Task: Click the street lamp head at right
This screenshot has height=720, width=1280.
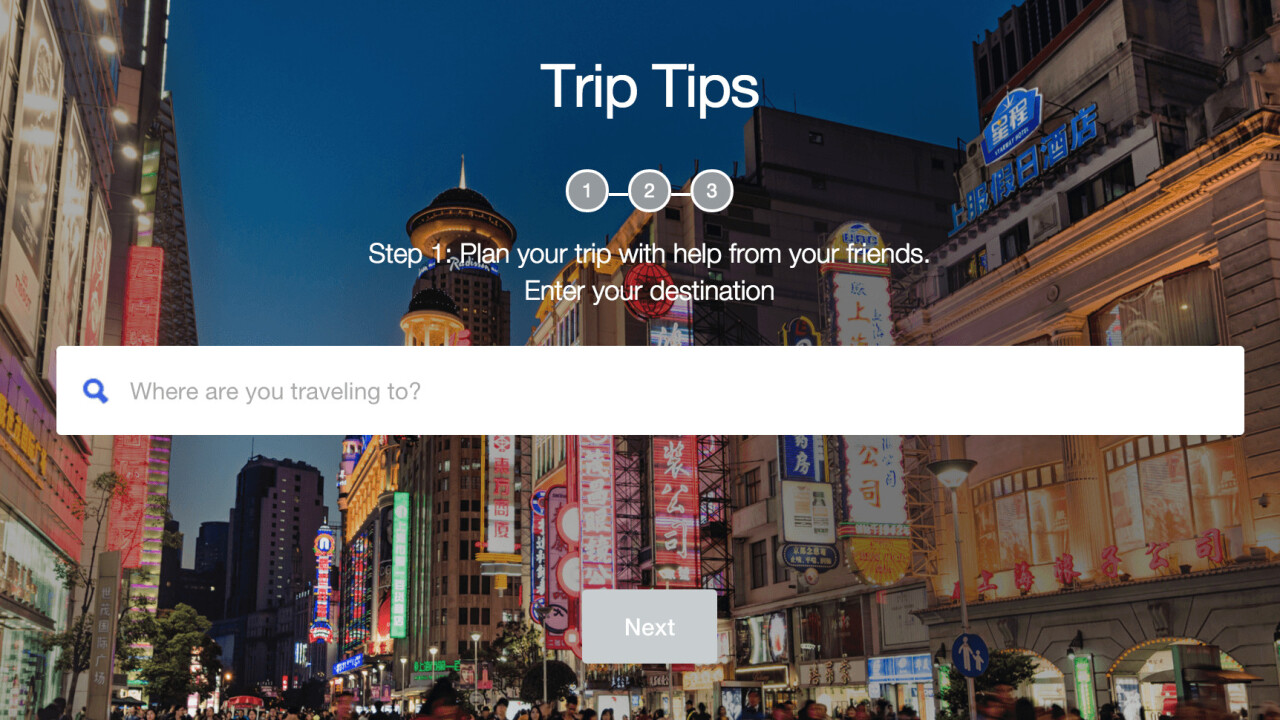Action: point(951,472)
